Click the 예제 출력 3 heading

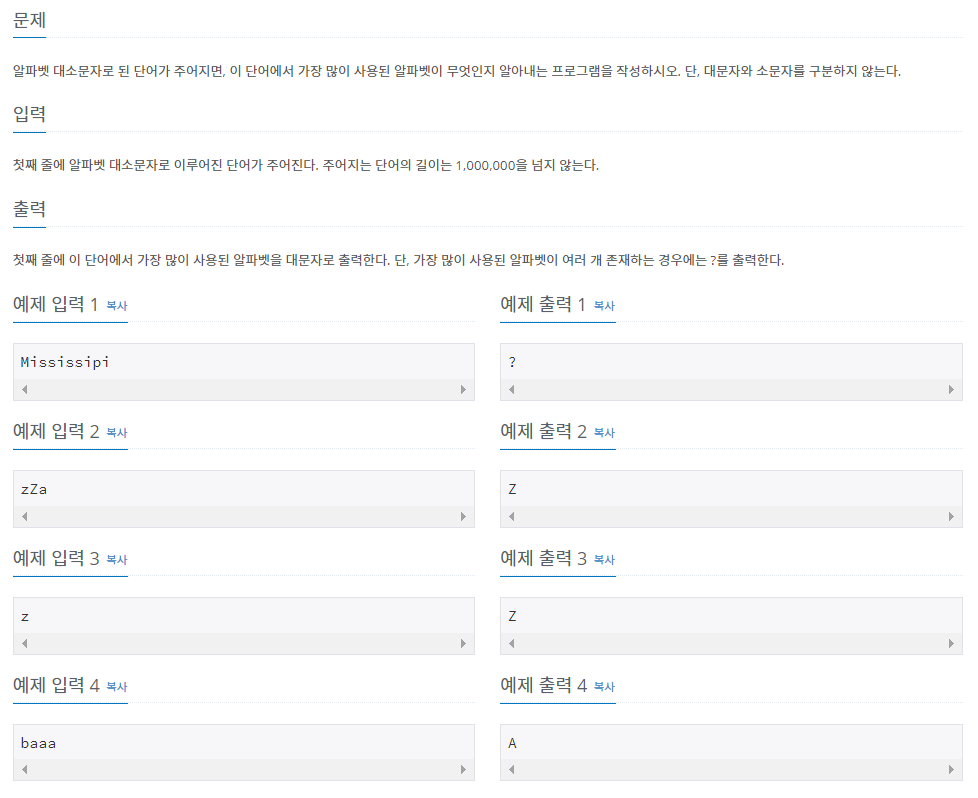tap(543, 558)
